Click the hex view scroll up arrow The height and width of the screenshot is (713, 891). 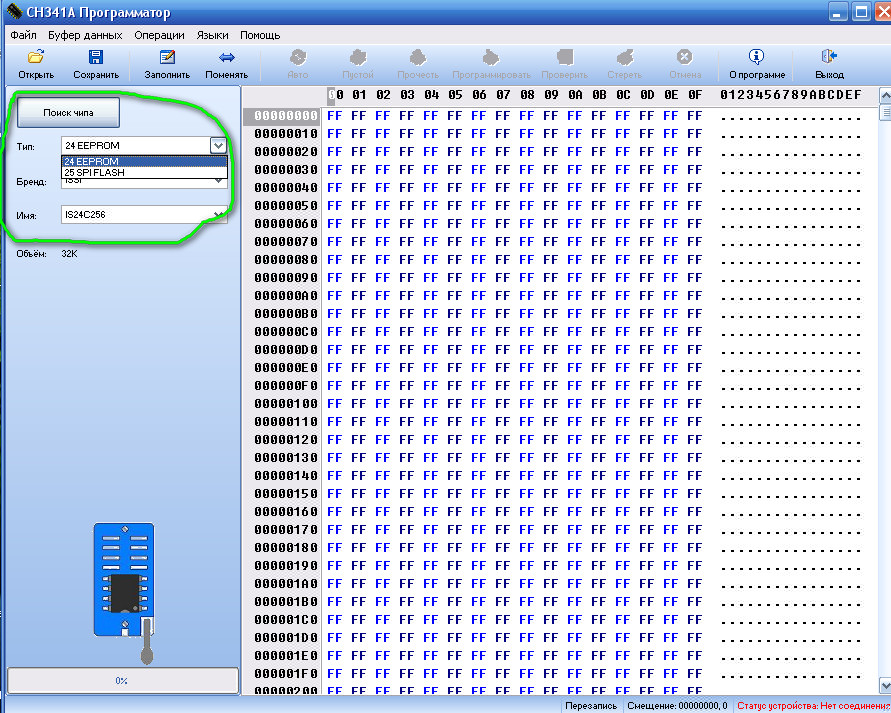pos(885,95)
